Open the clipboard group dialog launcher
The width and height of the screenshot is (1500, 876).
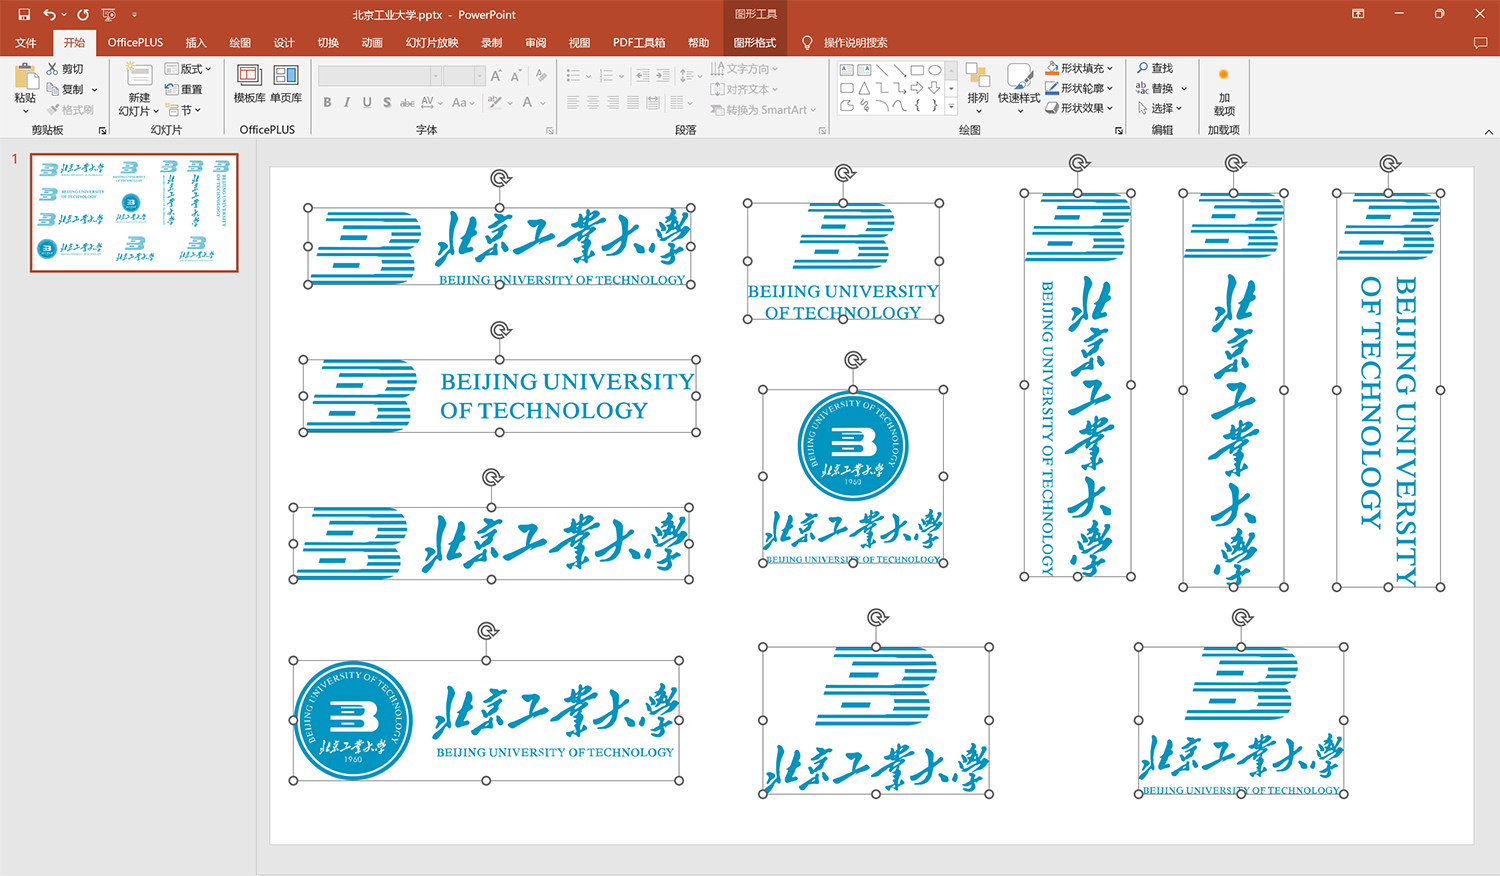[x=102, y=131]
